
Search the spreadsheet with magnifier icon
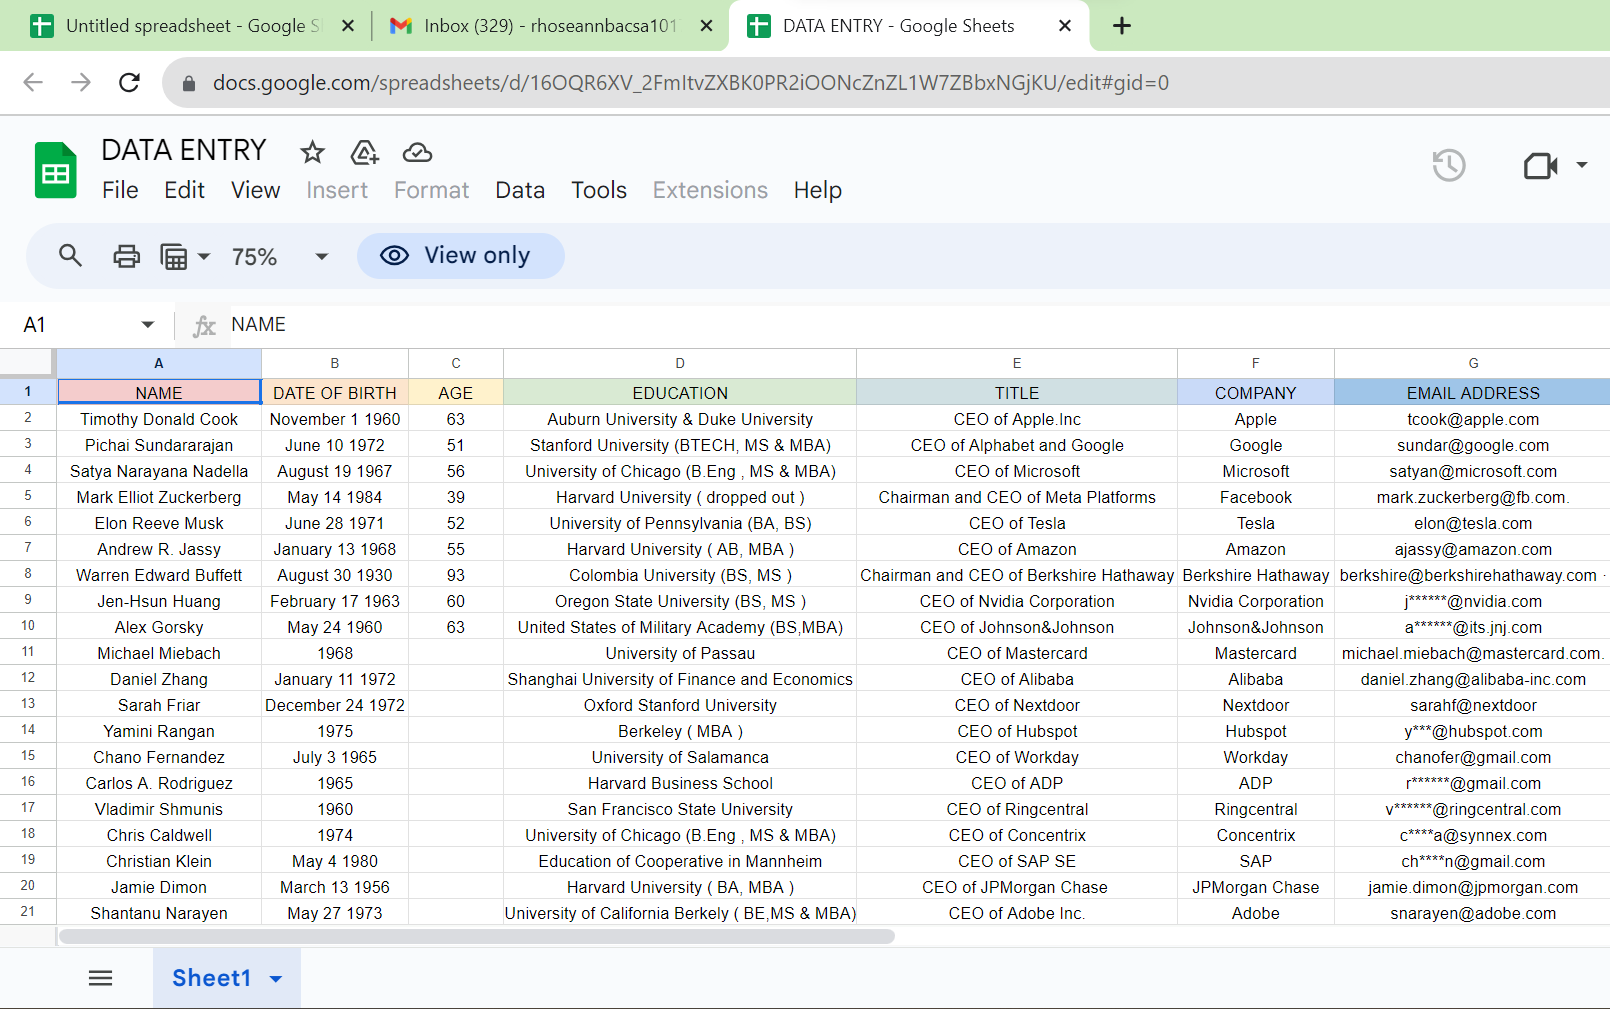coord(69,256)
